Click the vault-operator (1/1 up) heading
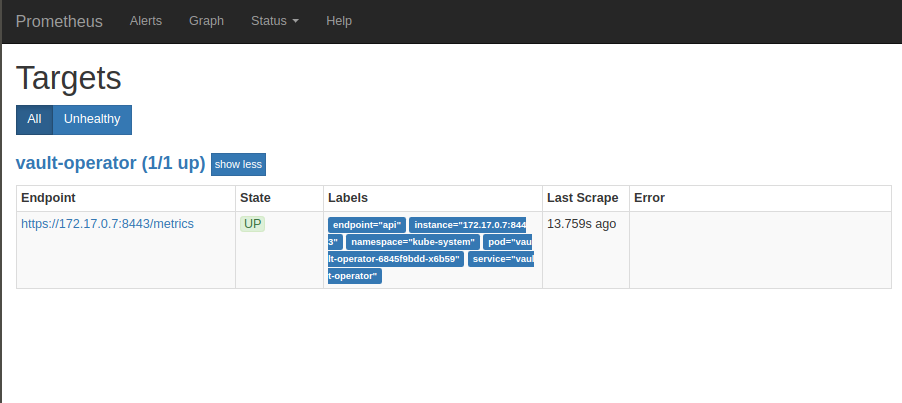 tap(110, 163)
